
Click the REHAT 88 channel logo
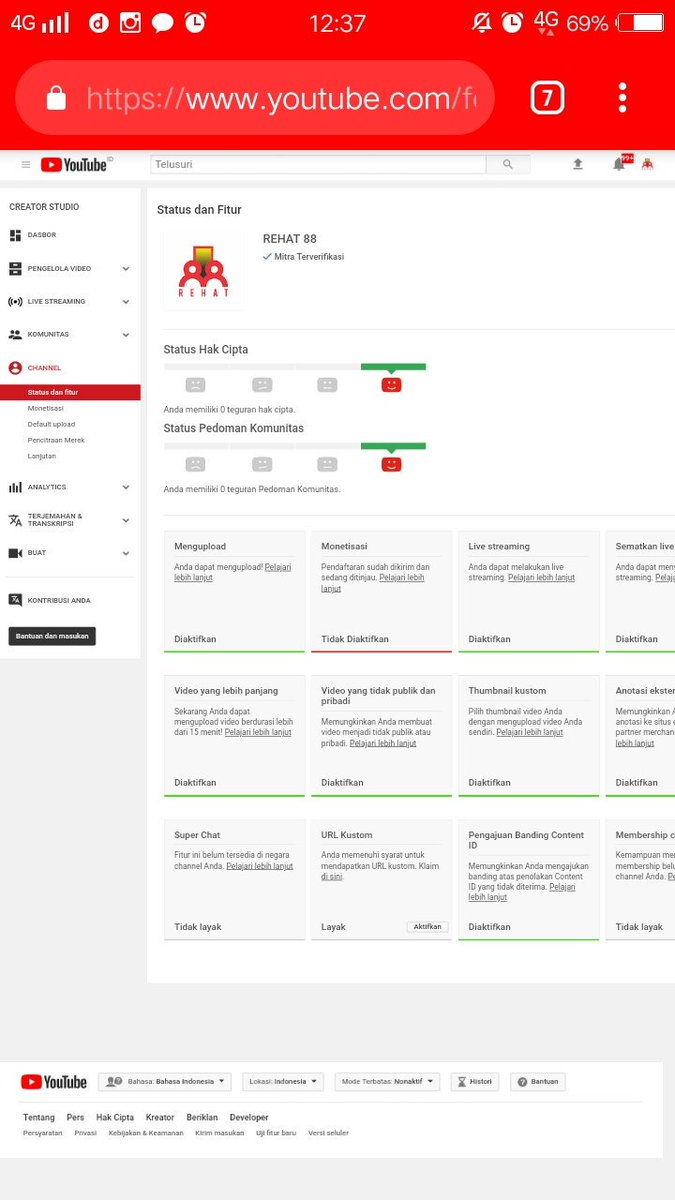(203, 272)
